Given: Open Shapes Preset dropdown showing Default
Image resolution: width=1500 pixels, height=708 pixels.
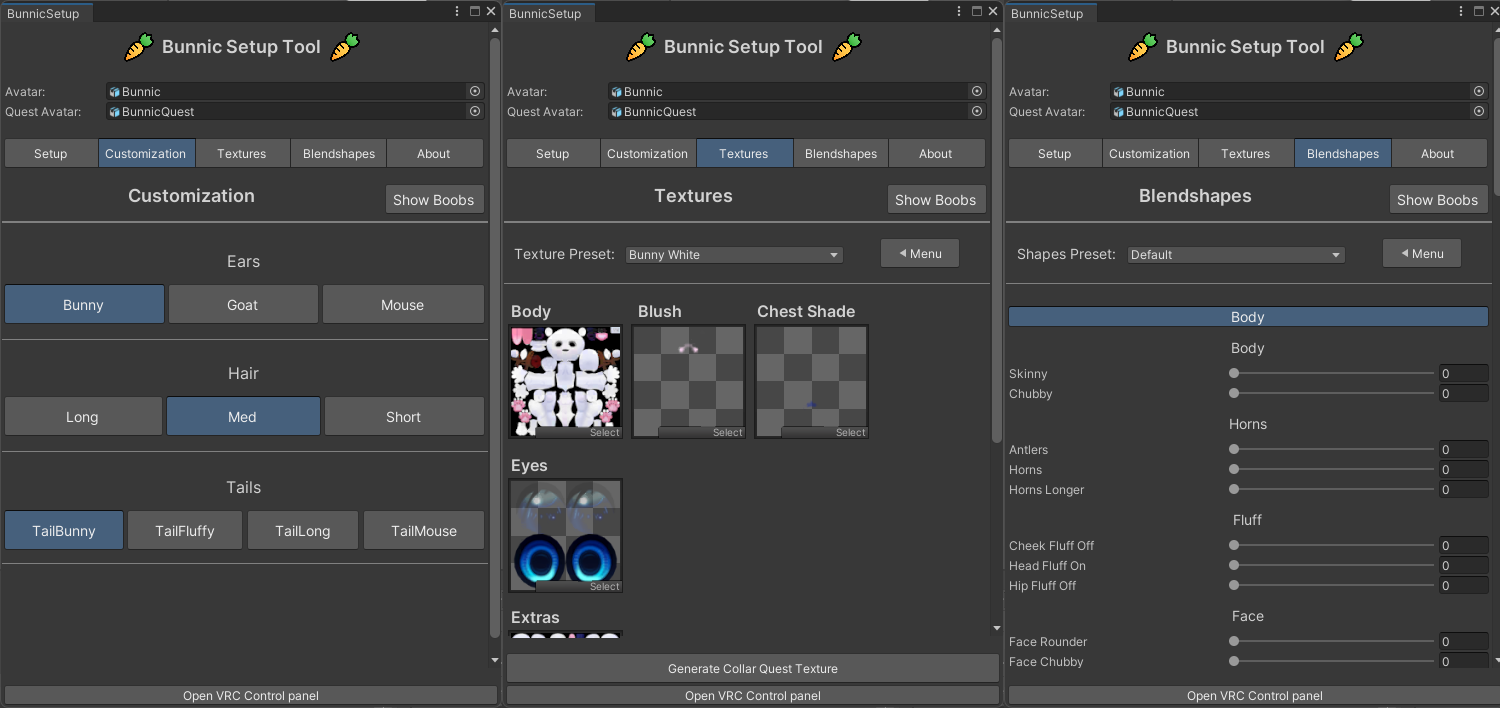Looking at the screenshot, I should pos(1236,255).
